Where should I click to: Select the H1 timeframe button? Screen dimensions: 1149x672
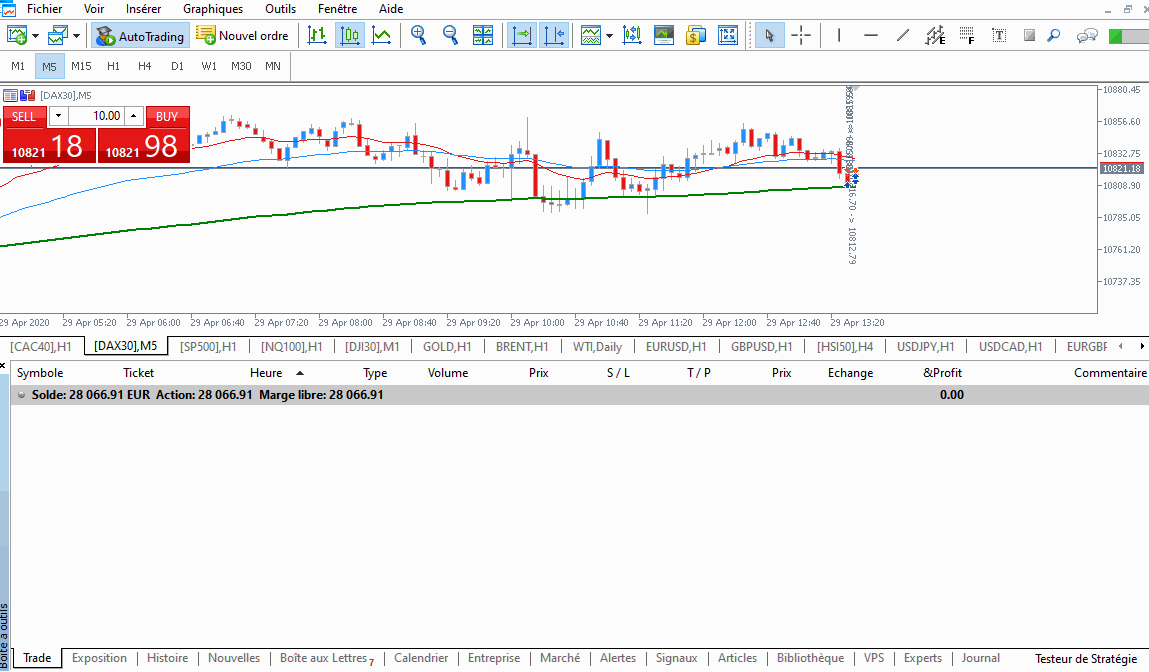tap(113, 66)
